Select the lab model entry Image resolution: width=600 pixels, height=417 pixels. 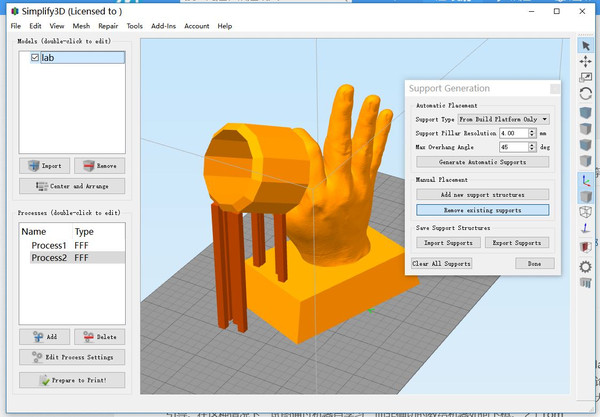82,58
